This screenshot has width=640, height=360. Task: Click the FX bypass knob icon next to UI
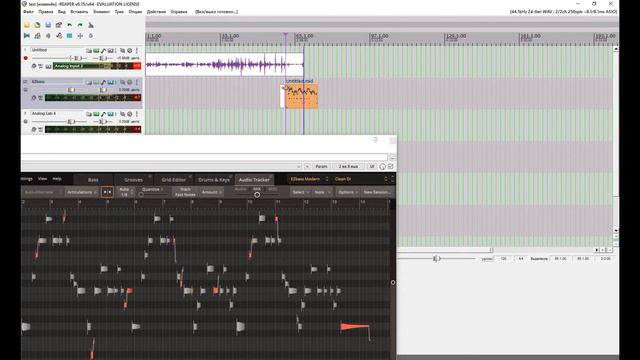[382, 167]
